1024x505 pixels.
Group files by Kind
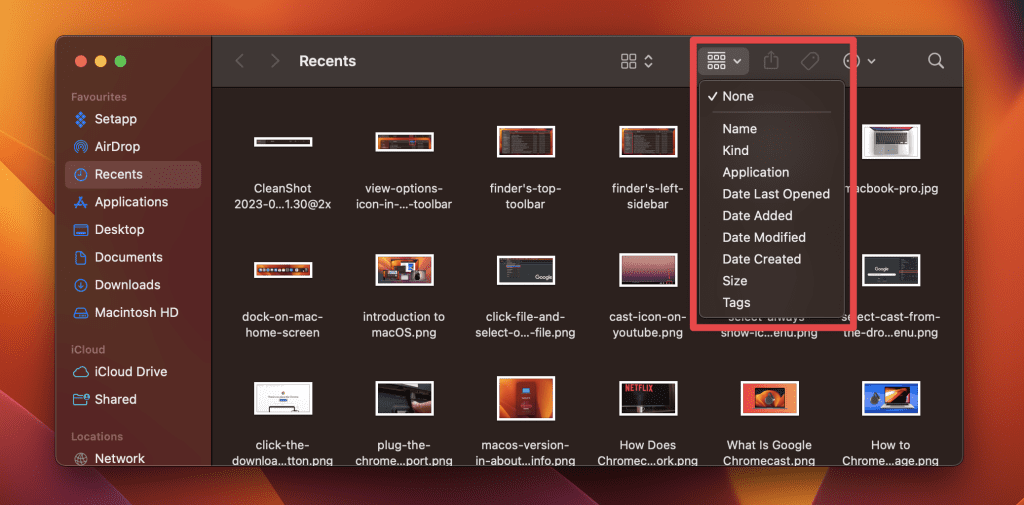[x=735, y=150]
